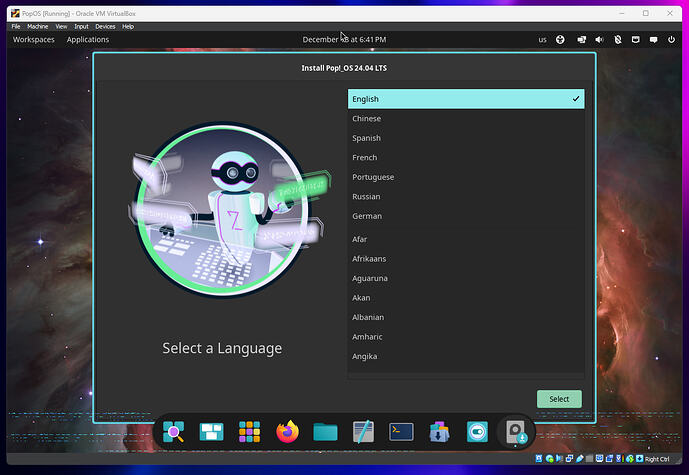Launch Firefox from the dock
The image size is (689, 475).
coord(287,432)
